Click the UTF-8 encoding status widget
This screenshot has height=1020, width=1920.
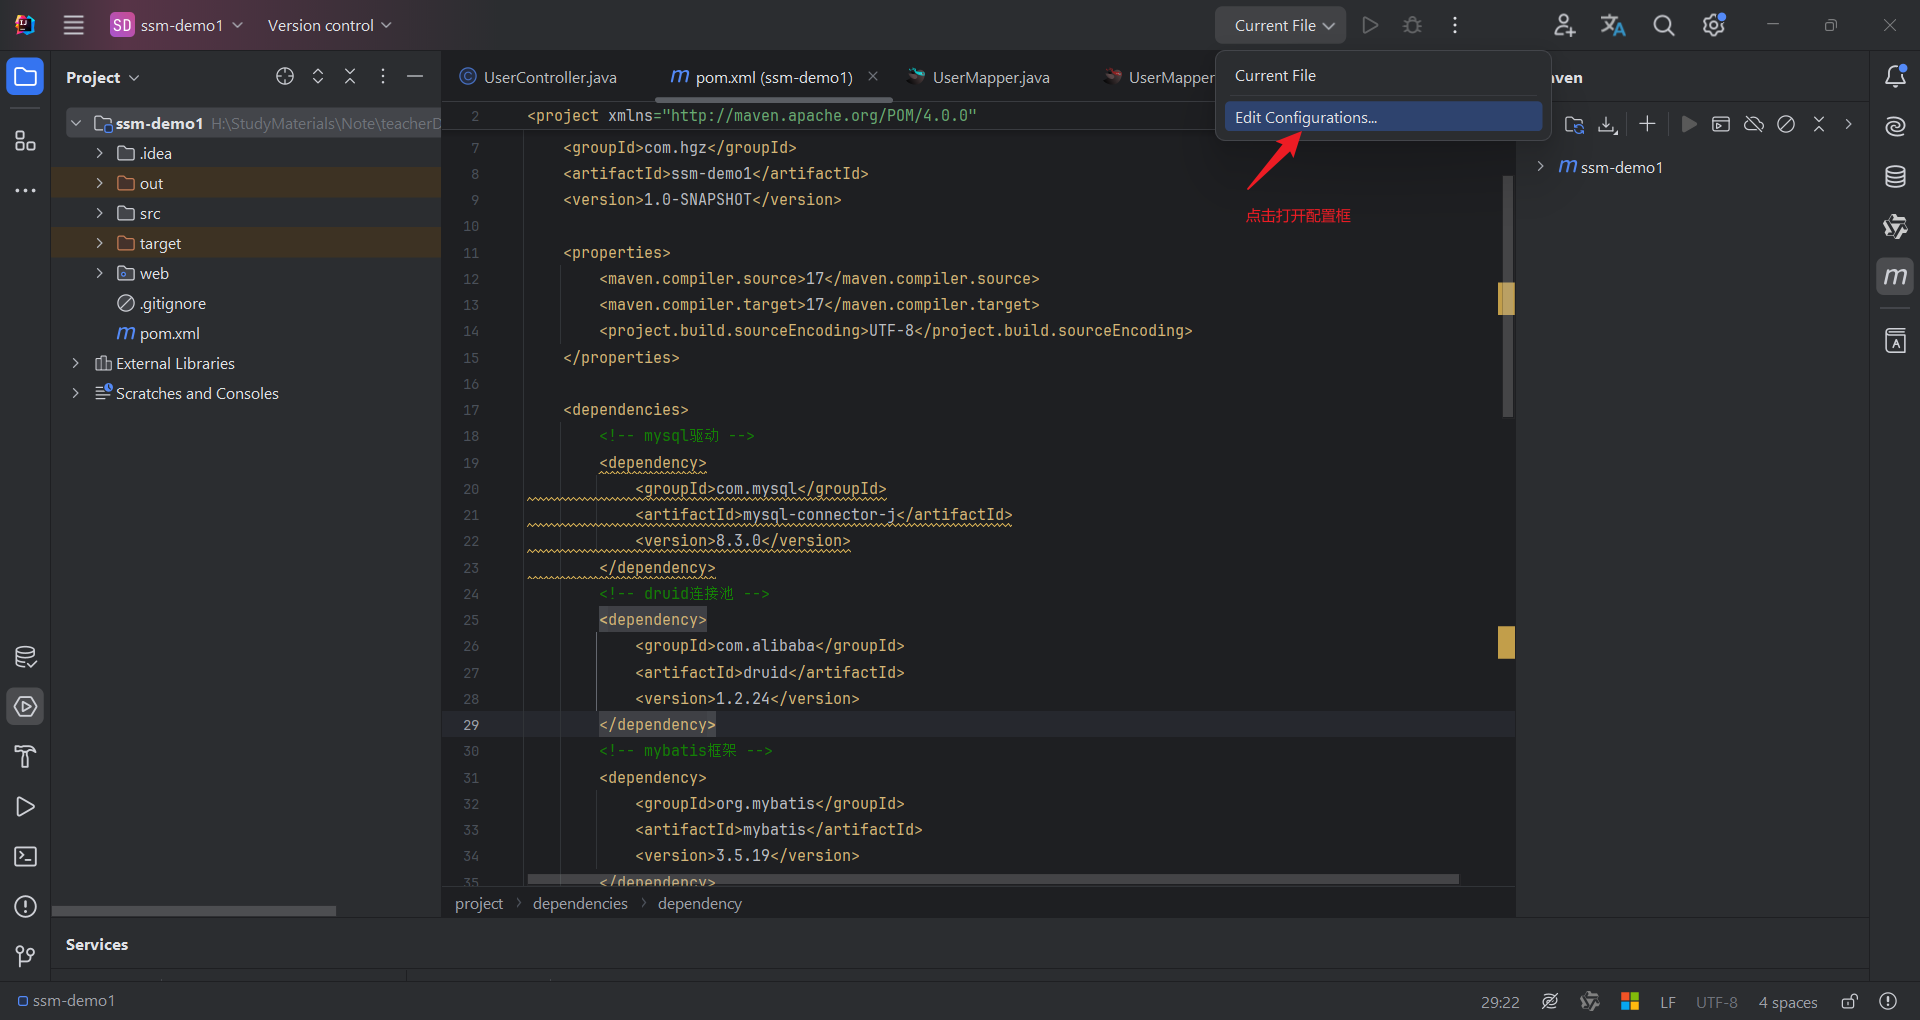coord(1716,1002)
